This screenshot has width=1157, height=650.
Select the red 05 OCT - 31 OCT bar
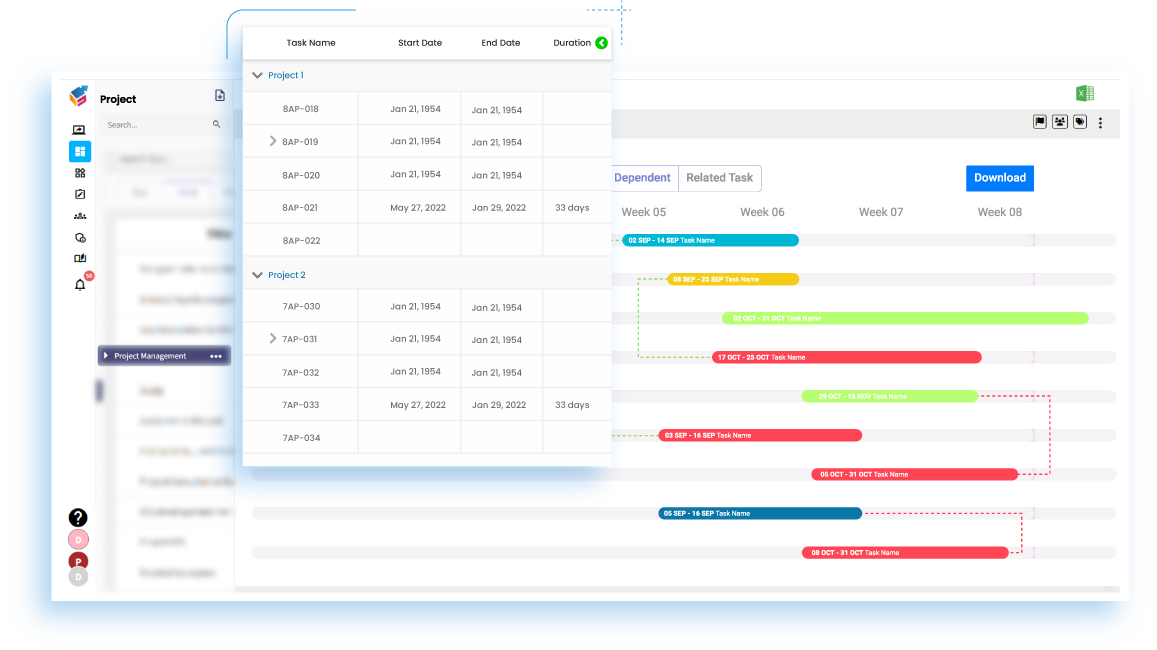point(915,475)
